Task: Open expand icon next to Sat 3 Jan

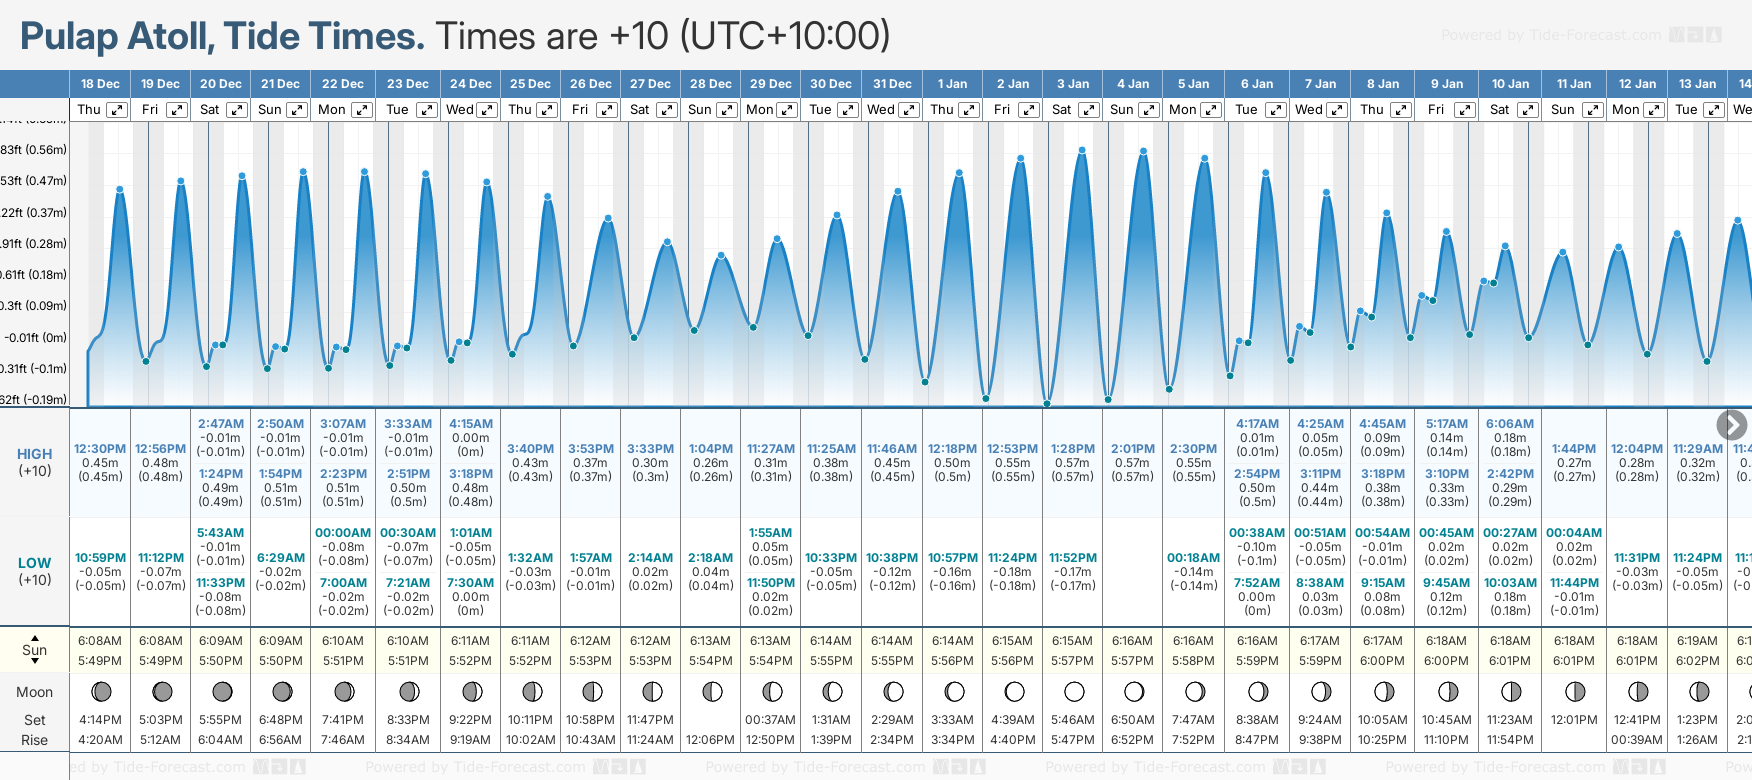Action: [1089, 110]
